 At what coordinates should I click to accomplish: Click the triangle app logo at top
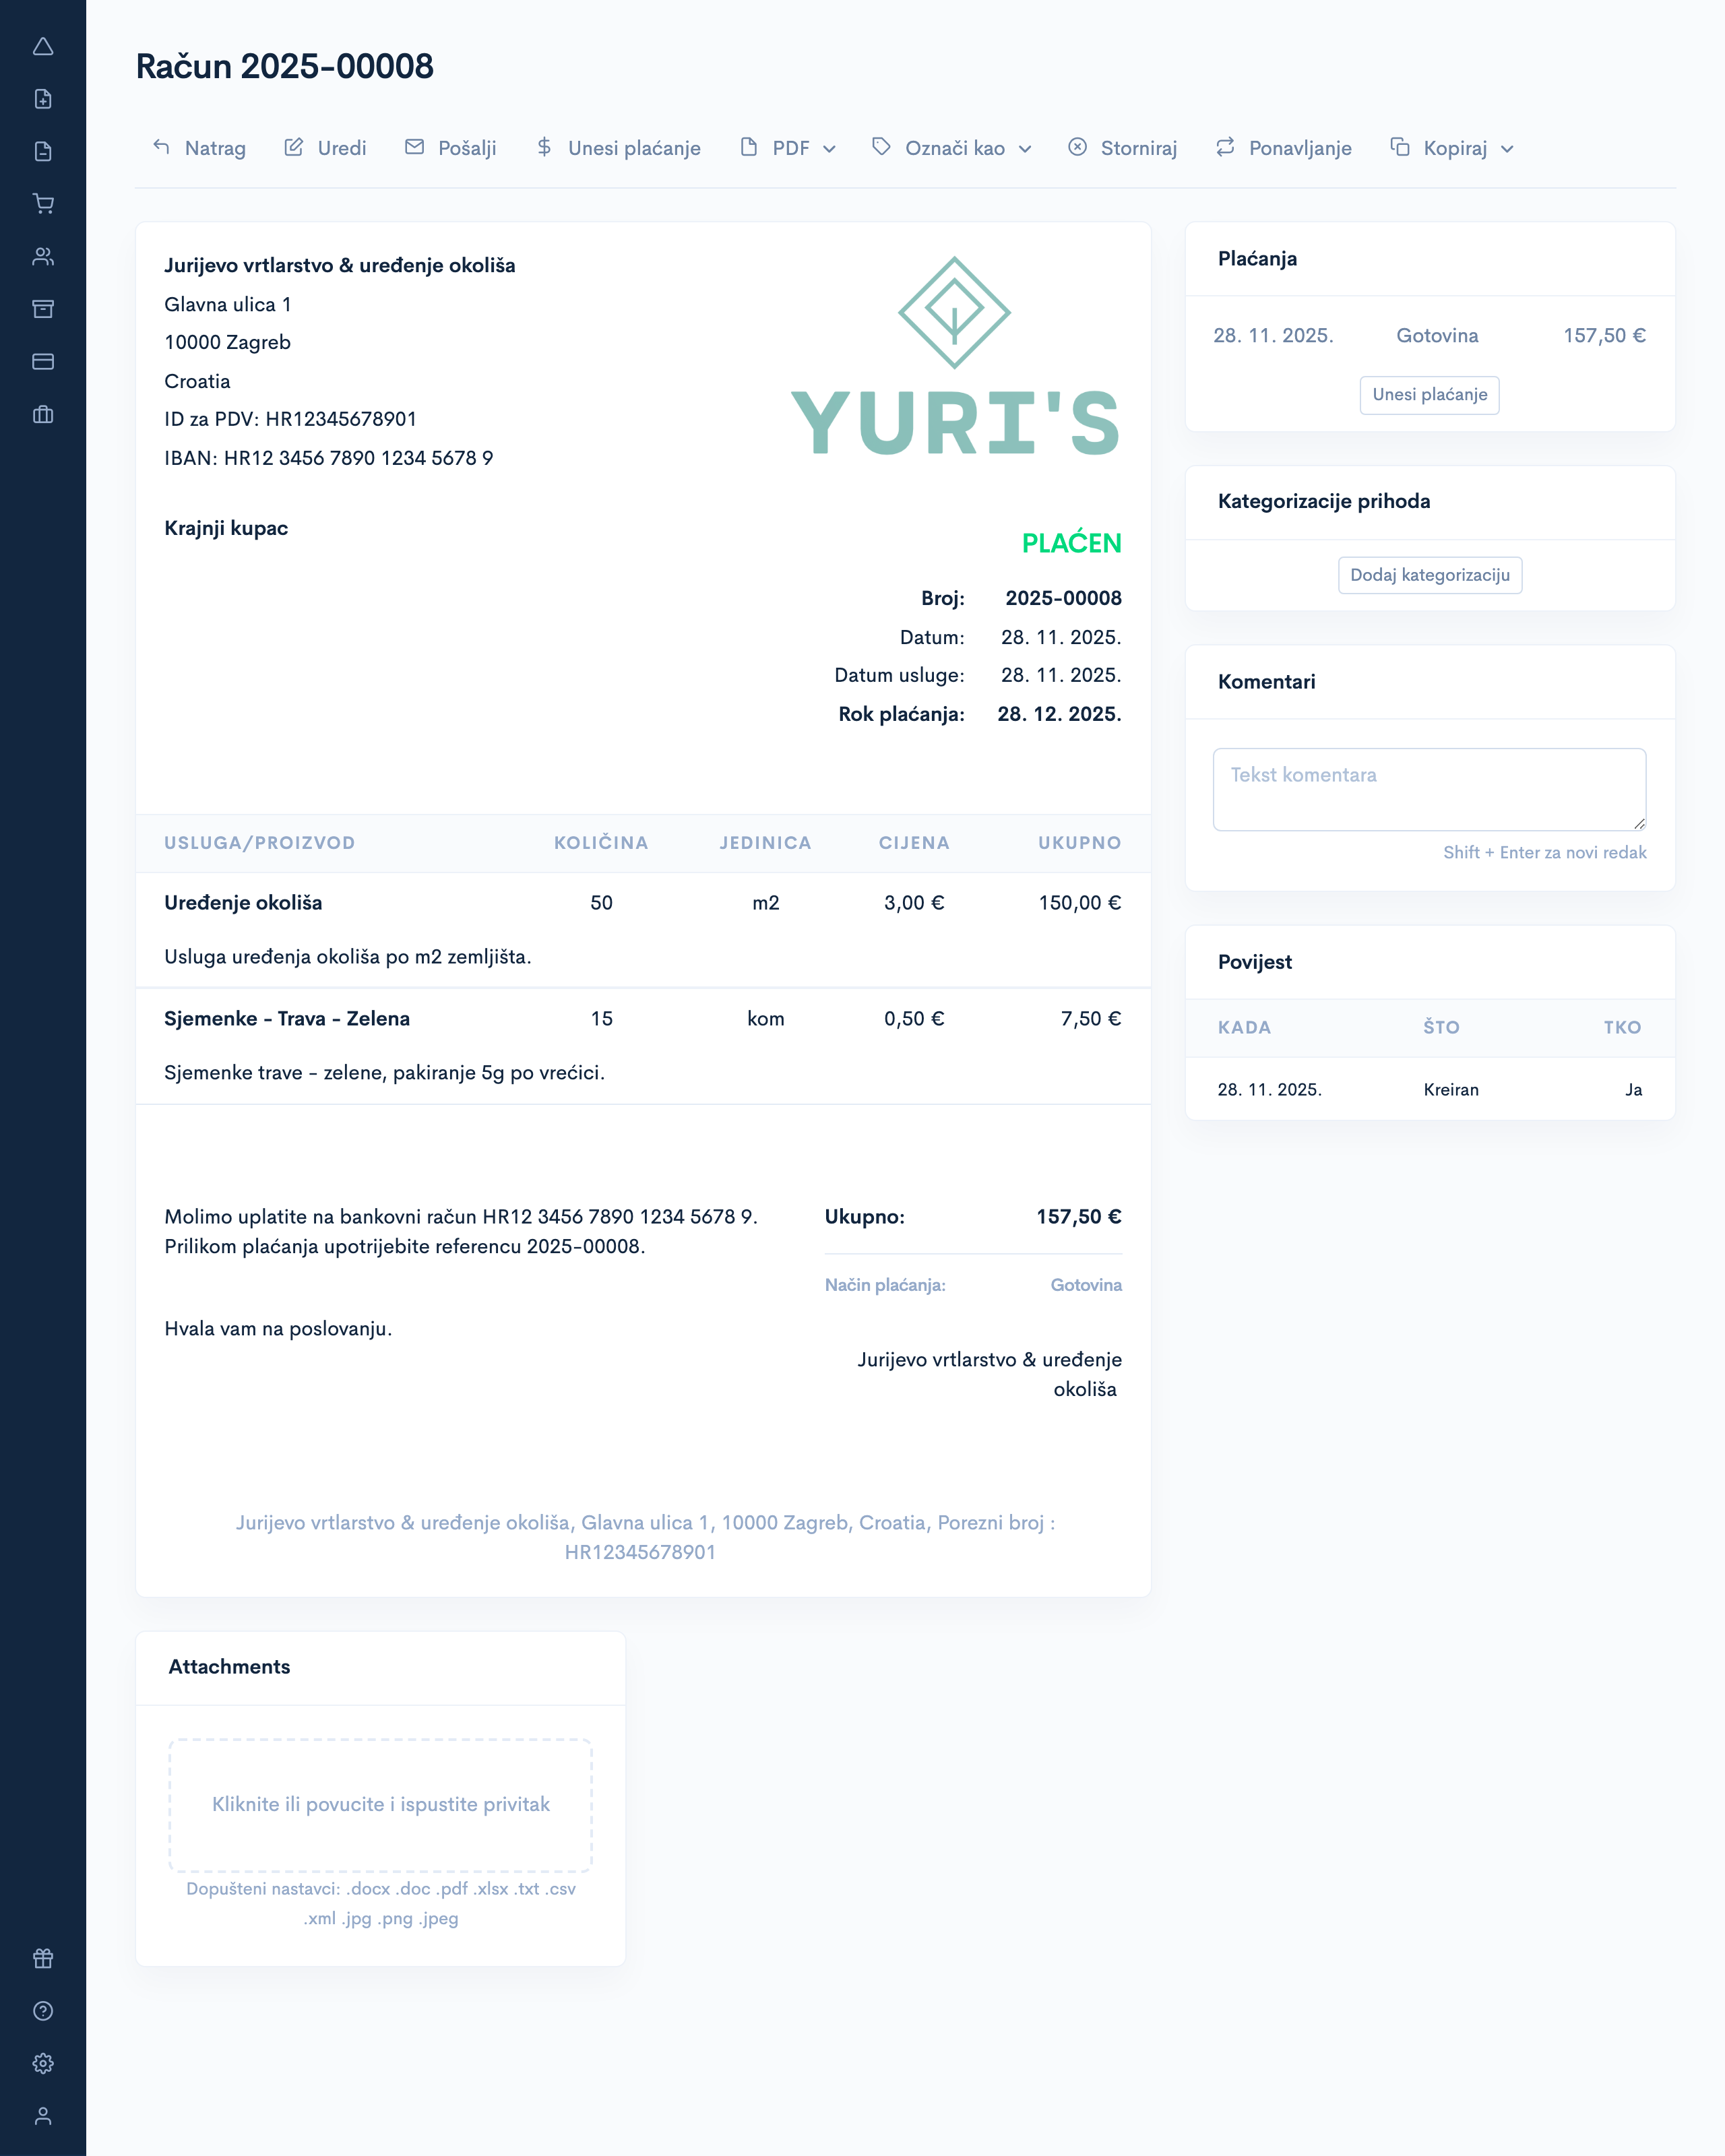click(44, 47)
